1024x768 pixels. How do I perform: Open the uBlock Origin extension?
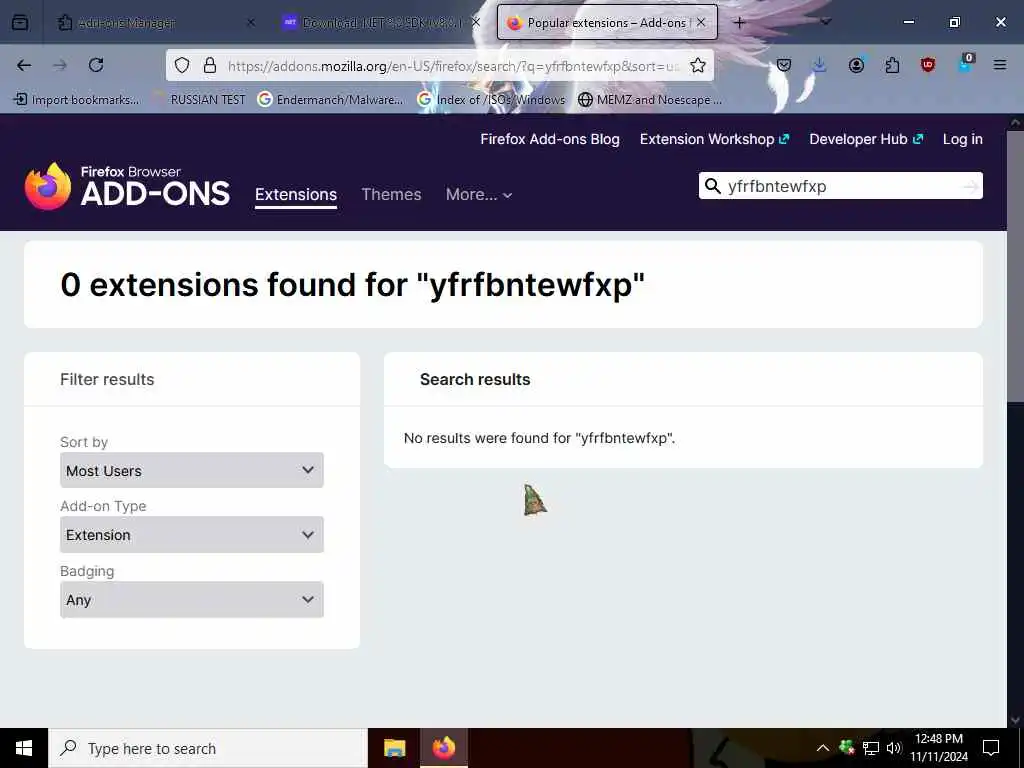click(x=928, y=65)
